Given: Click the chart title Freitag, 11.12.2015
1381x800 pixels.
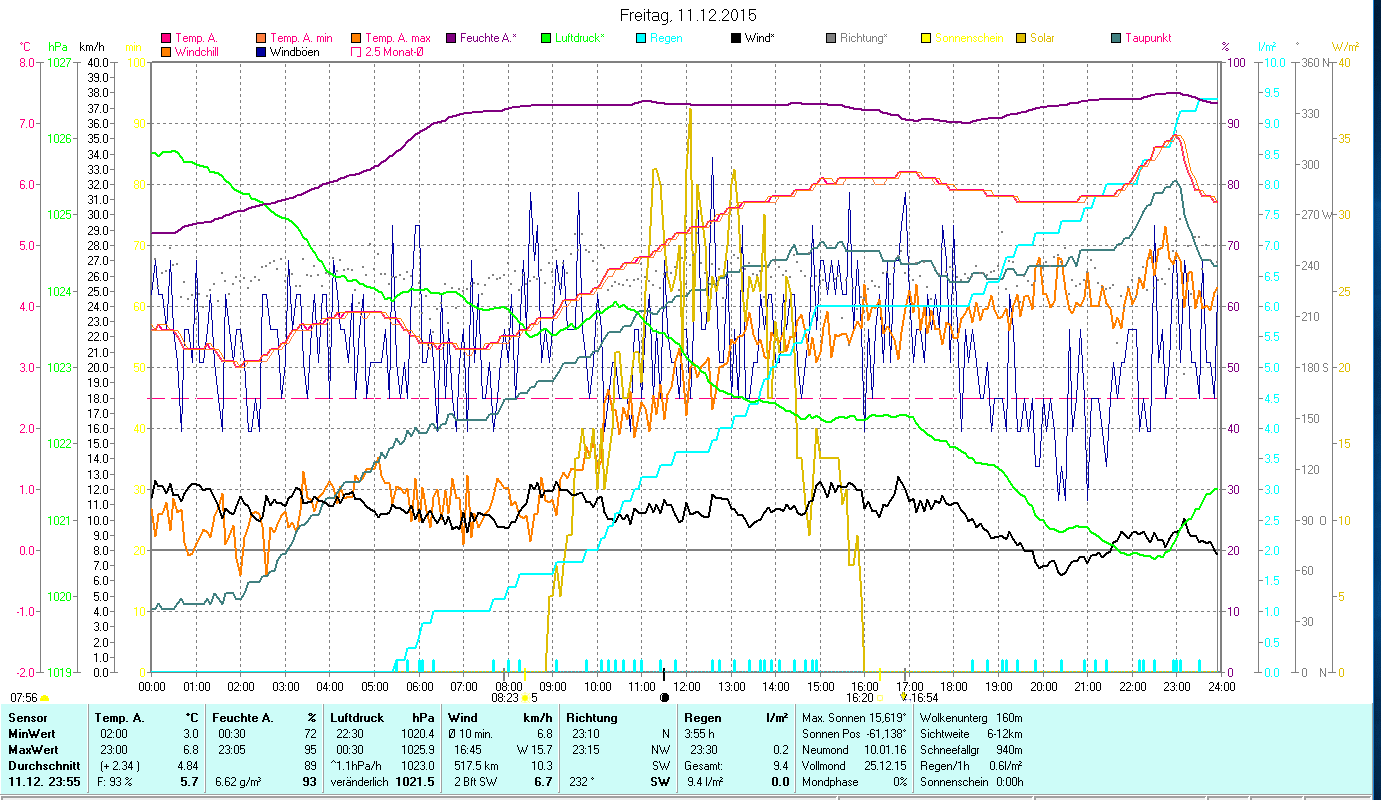Looking at the screenshot, I should click(688, 15).
